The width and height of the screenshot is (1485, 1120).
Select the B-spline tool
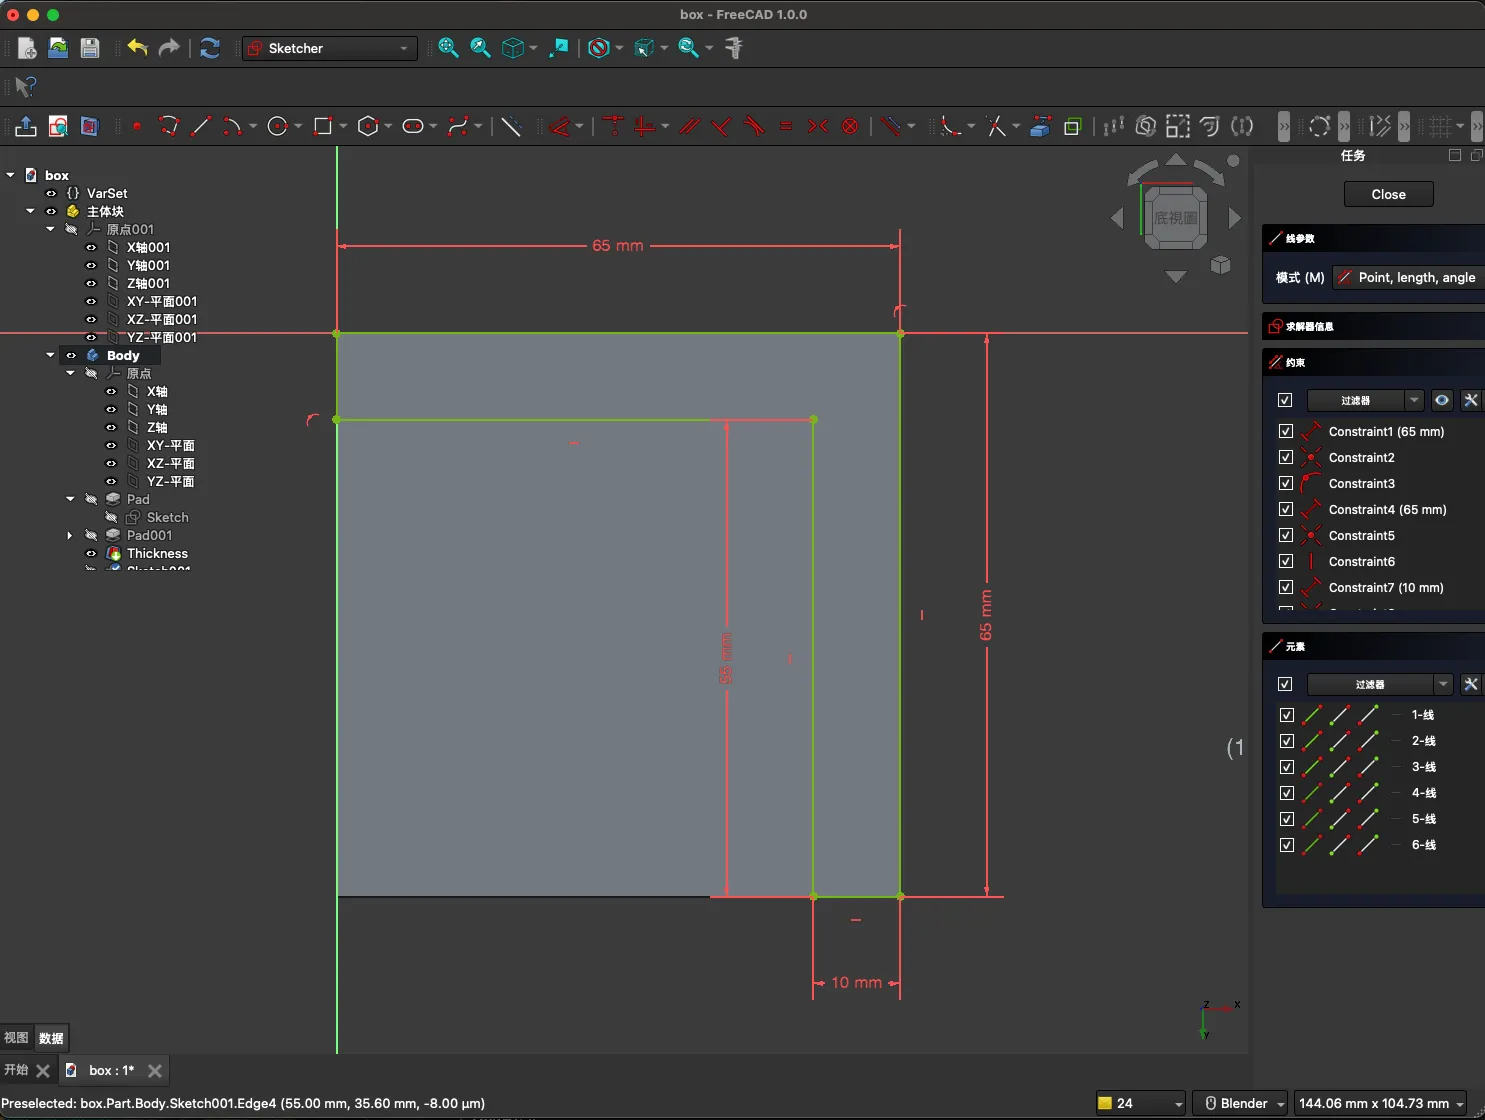pyautogui.click(x=458, y=126)
